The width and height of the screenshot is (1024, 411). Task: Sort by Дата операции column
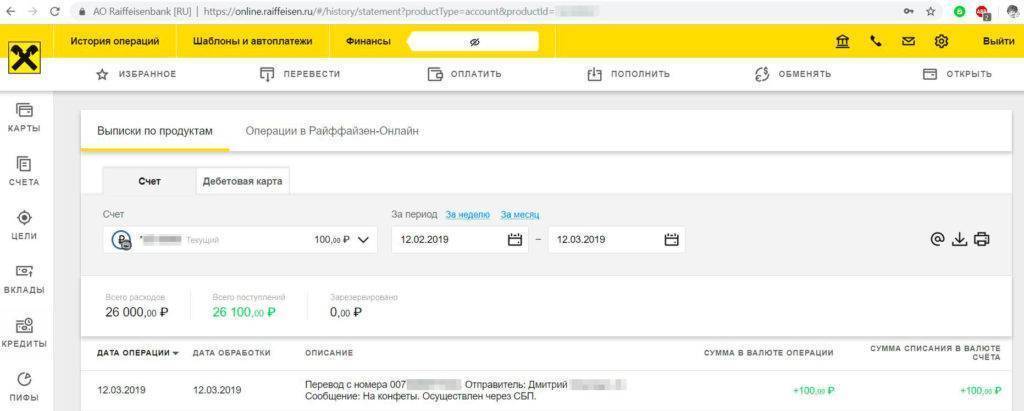[138, 353]
